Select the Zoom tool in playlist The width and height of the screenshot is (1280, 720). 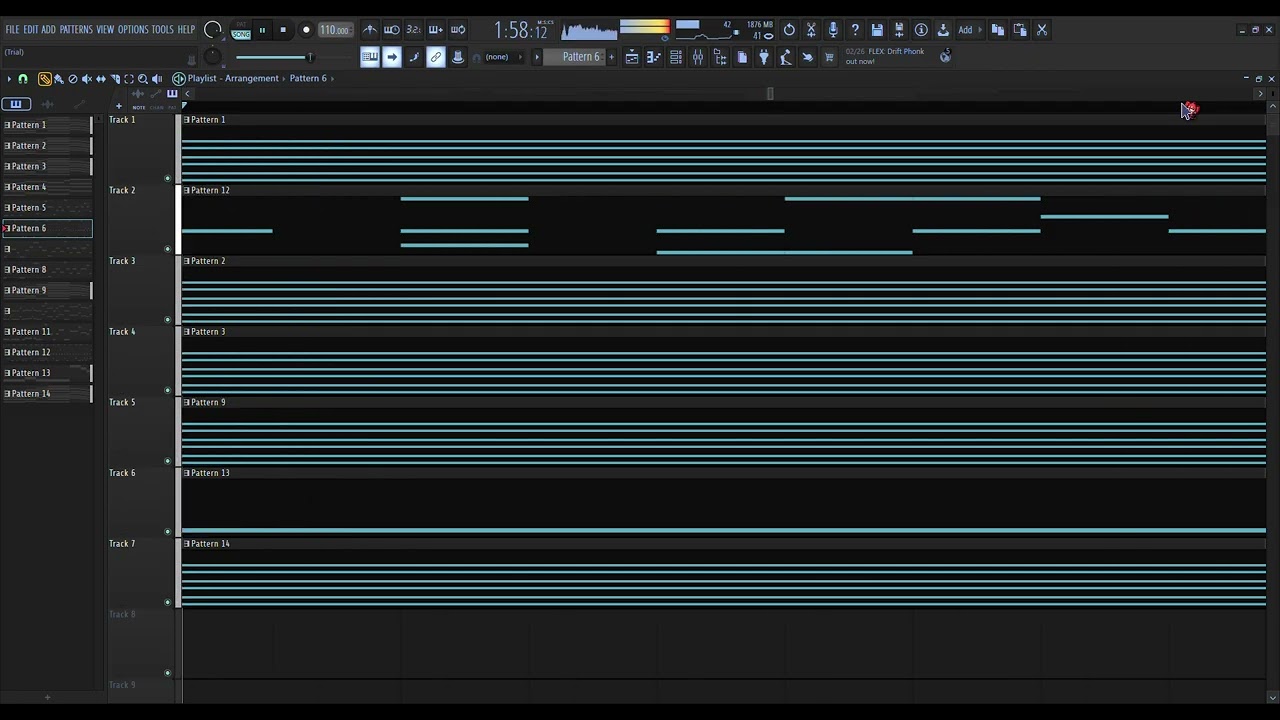click(143, 79)
